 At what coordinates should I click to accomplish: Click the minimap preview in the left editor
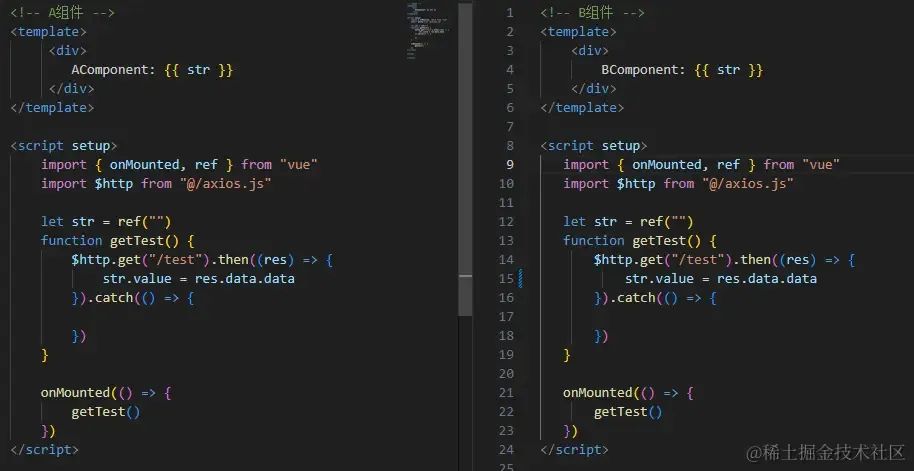pos(427,29)
